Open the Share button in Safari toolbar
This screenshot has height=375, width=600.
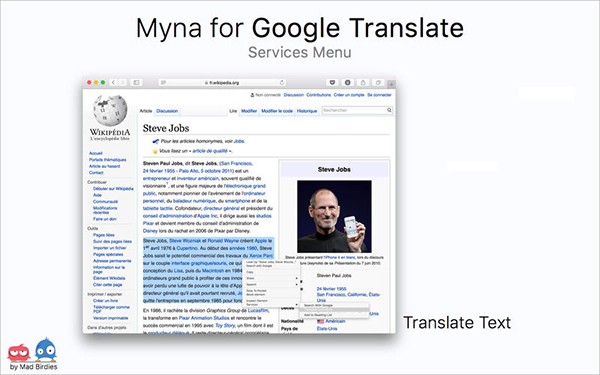point(363,82)
